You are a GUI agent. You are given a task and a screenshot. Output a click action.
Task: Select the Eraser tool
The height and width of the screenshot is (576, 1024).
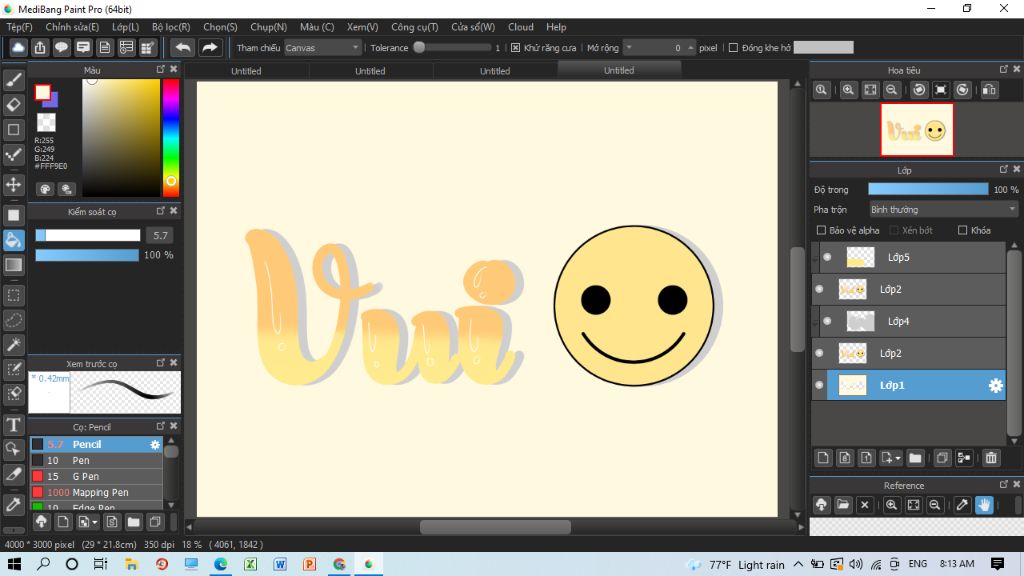tap(14, 105)
